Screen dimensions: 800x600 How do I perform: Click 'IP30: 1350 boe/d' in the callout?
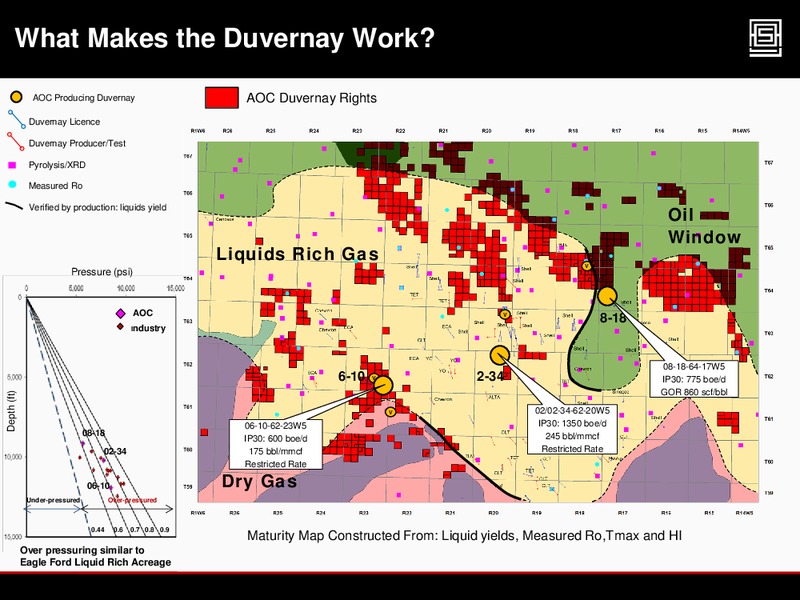coord(572,423)
